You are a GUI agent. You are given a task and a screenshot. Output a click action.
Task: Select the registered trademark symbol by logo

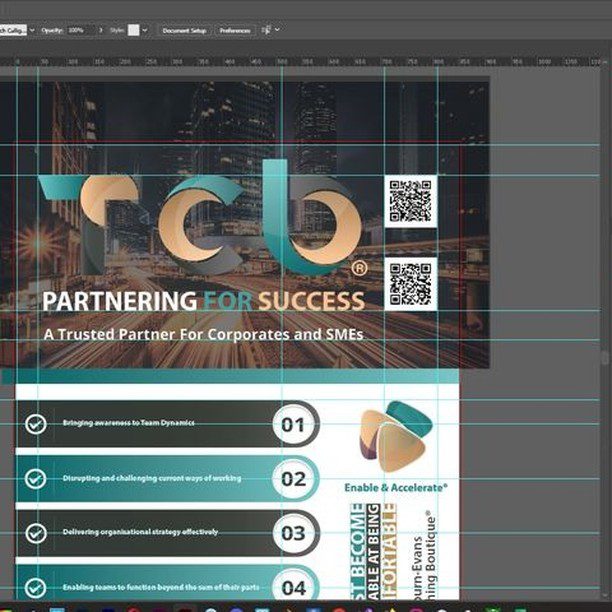click(x=359, y=269)
